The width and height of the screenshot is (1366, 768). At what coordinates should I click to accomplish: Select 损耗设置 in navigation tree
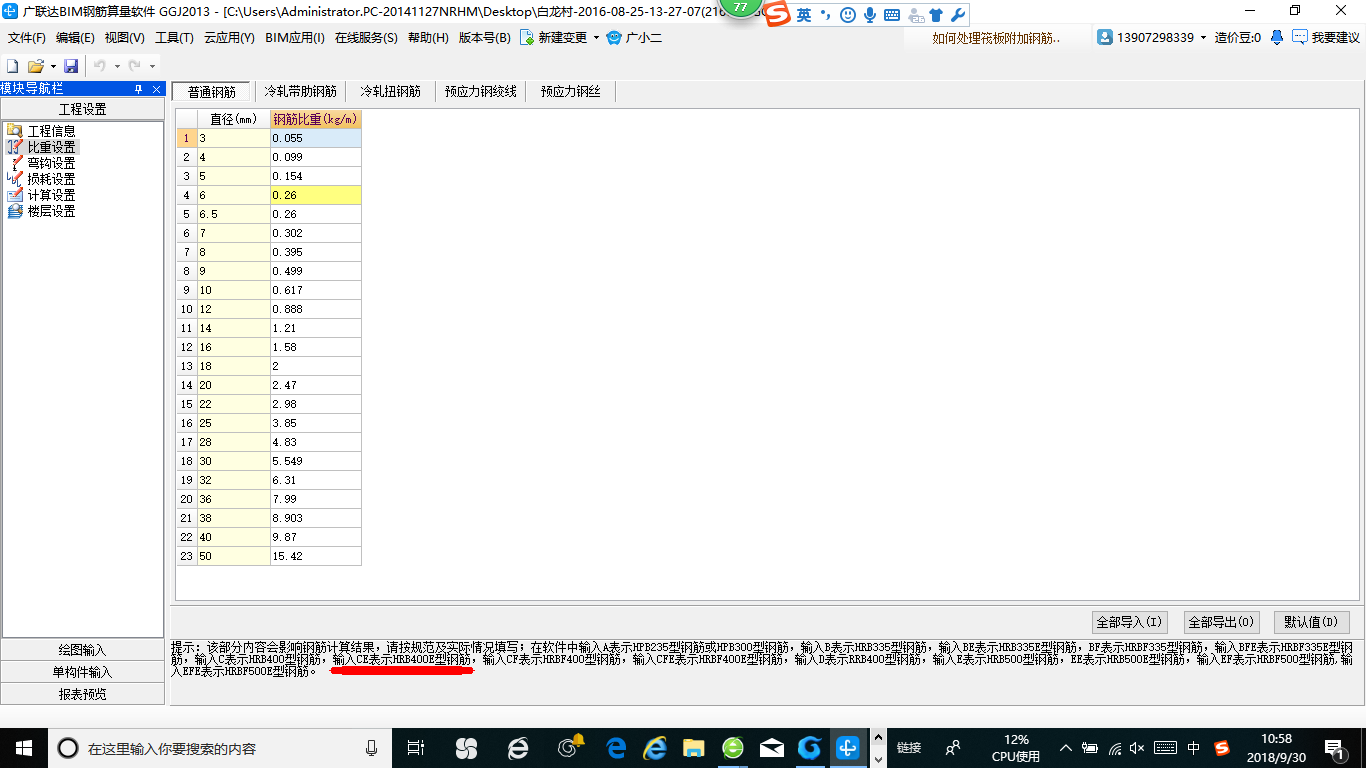[51, 179]
